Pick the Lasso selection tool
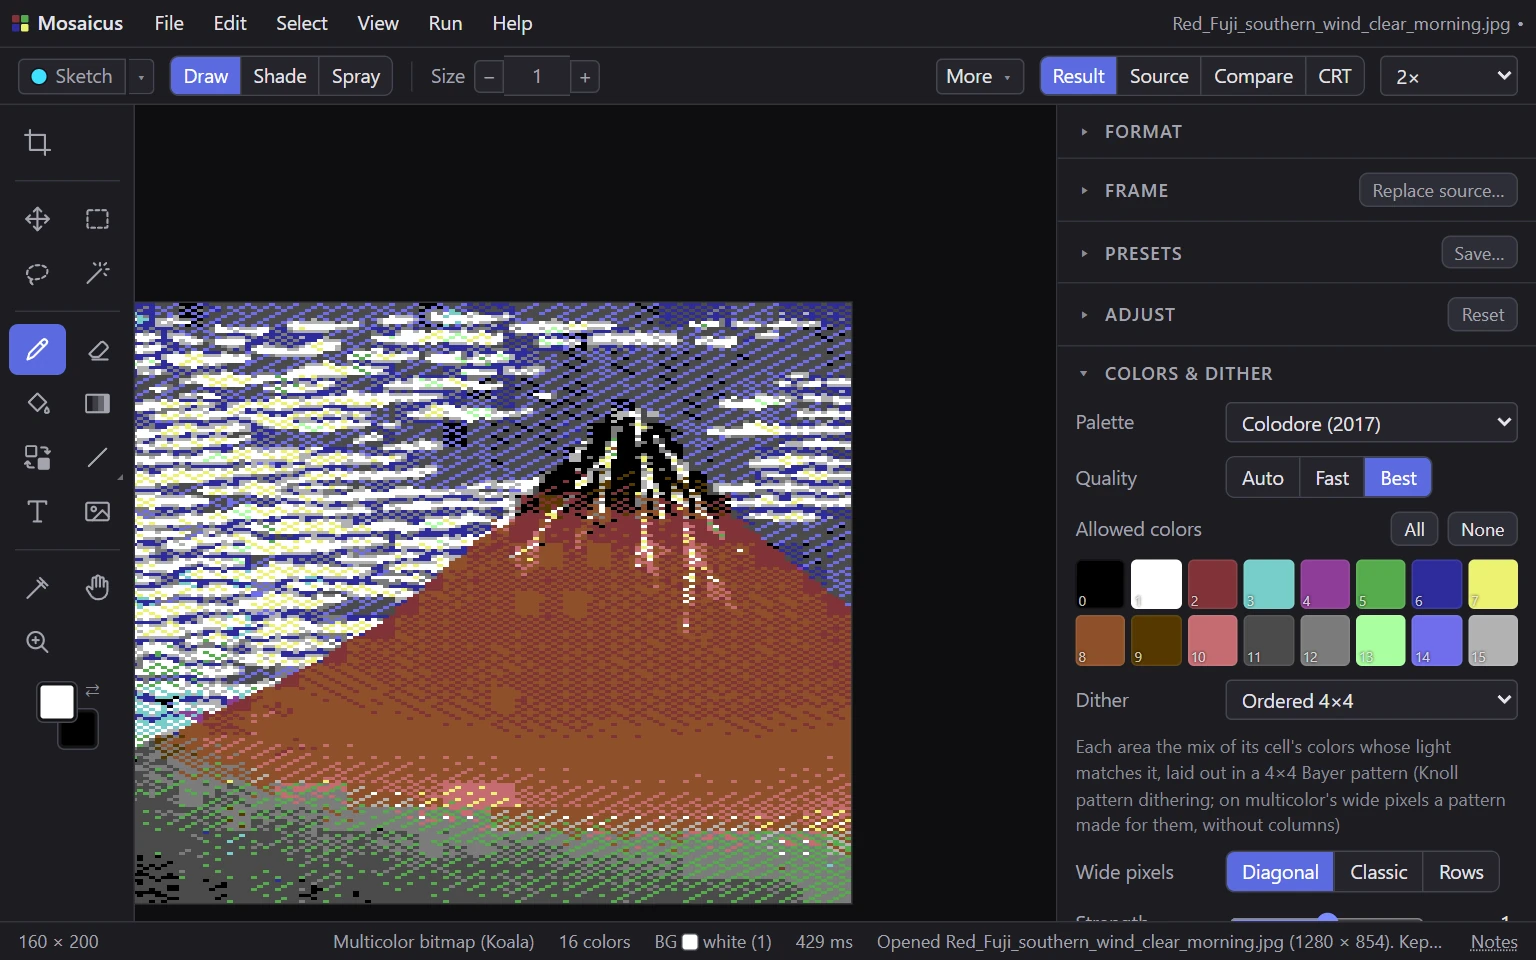The height and width of the screenshot is (960, 1536). click(x=37, y=273)
